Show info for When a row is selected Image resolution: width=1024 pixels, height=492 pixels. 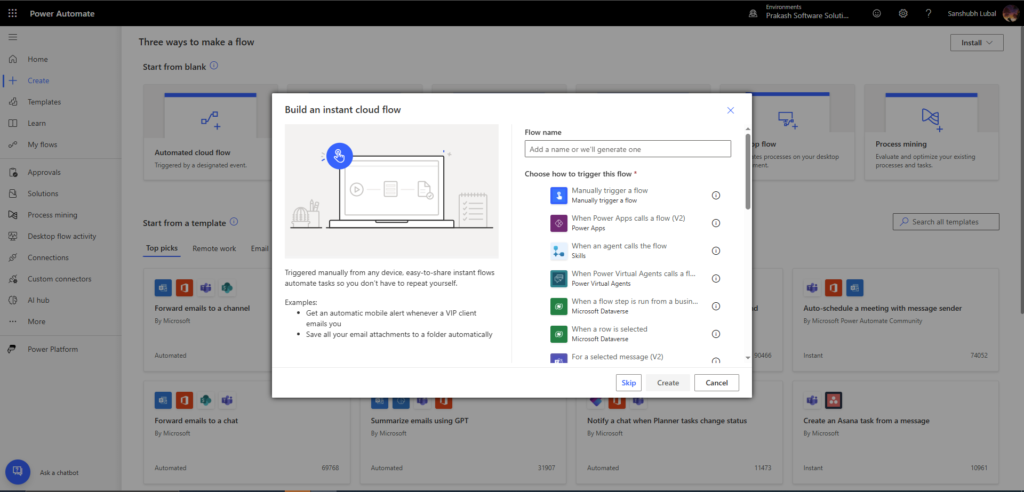tap(716, 334)
